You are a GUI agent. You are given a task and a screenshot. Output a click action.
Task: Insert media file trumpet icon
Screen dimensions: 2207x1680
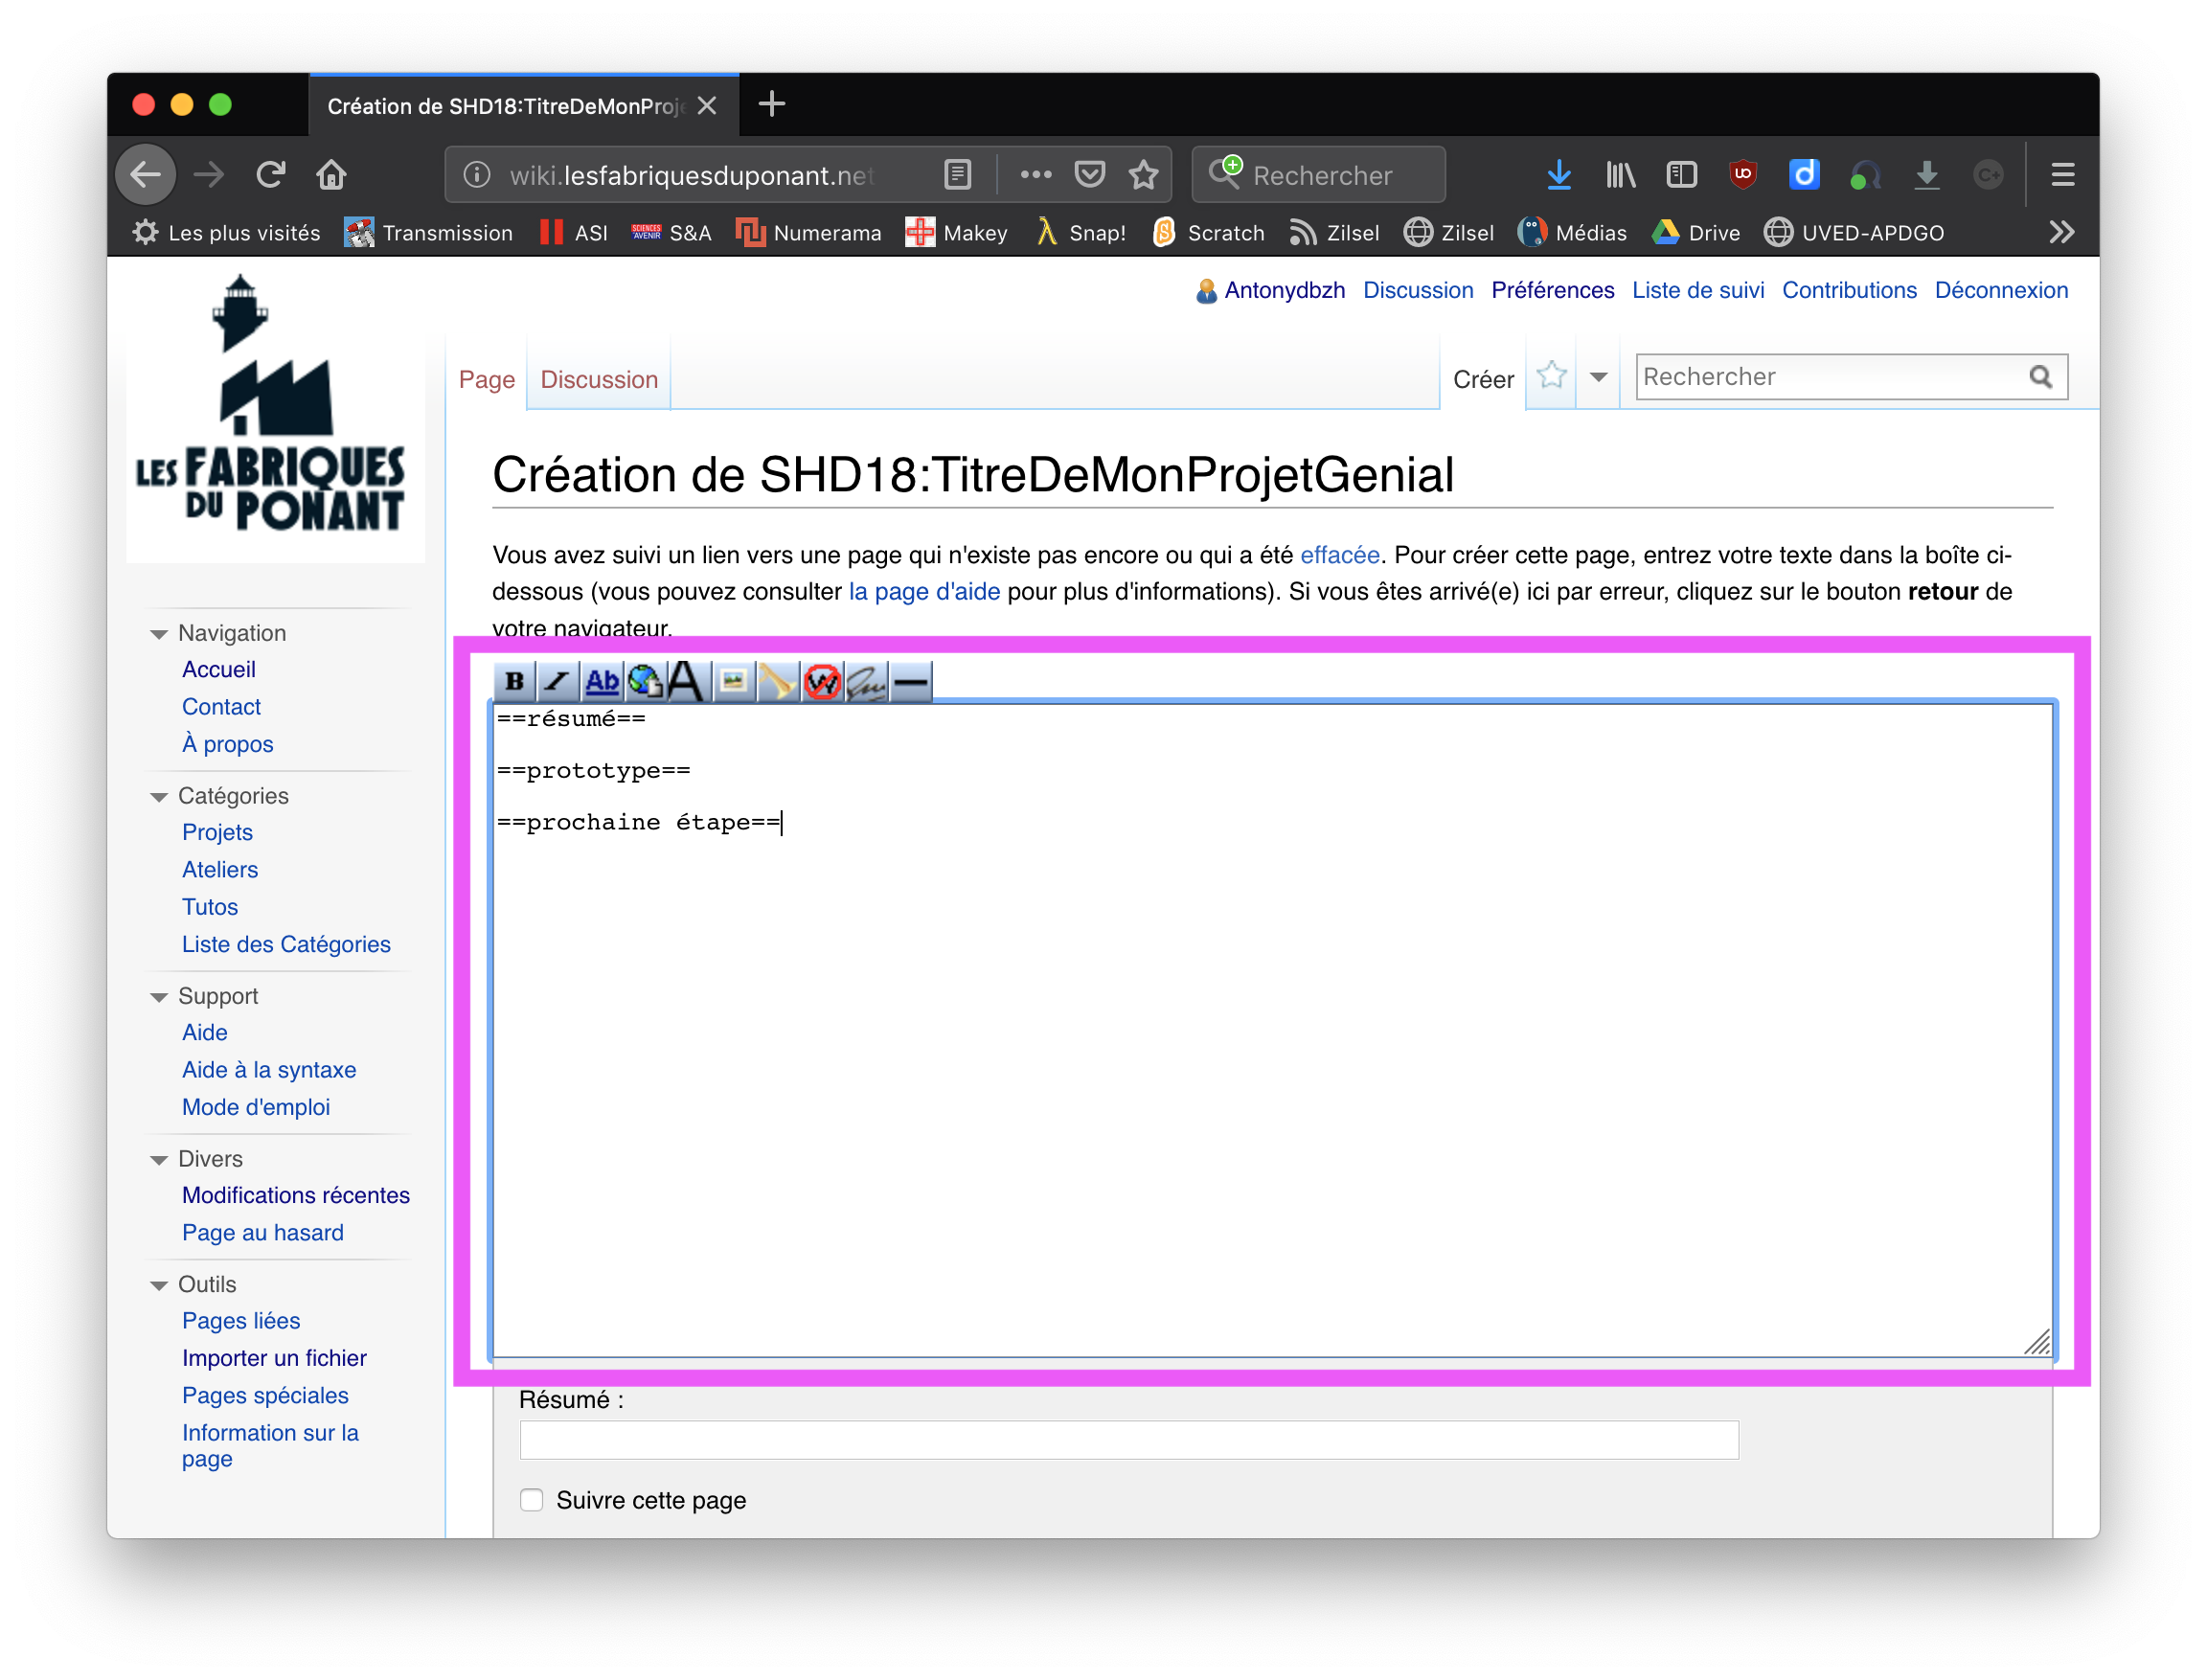[777, 682]
